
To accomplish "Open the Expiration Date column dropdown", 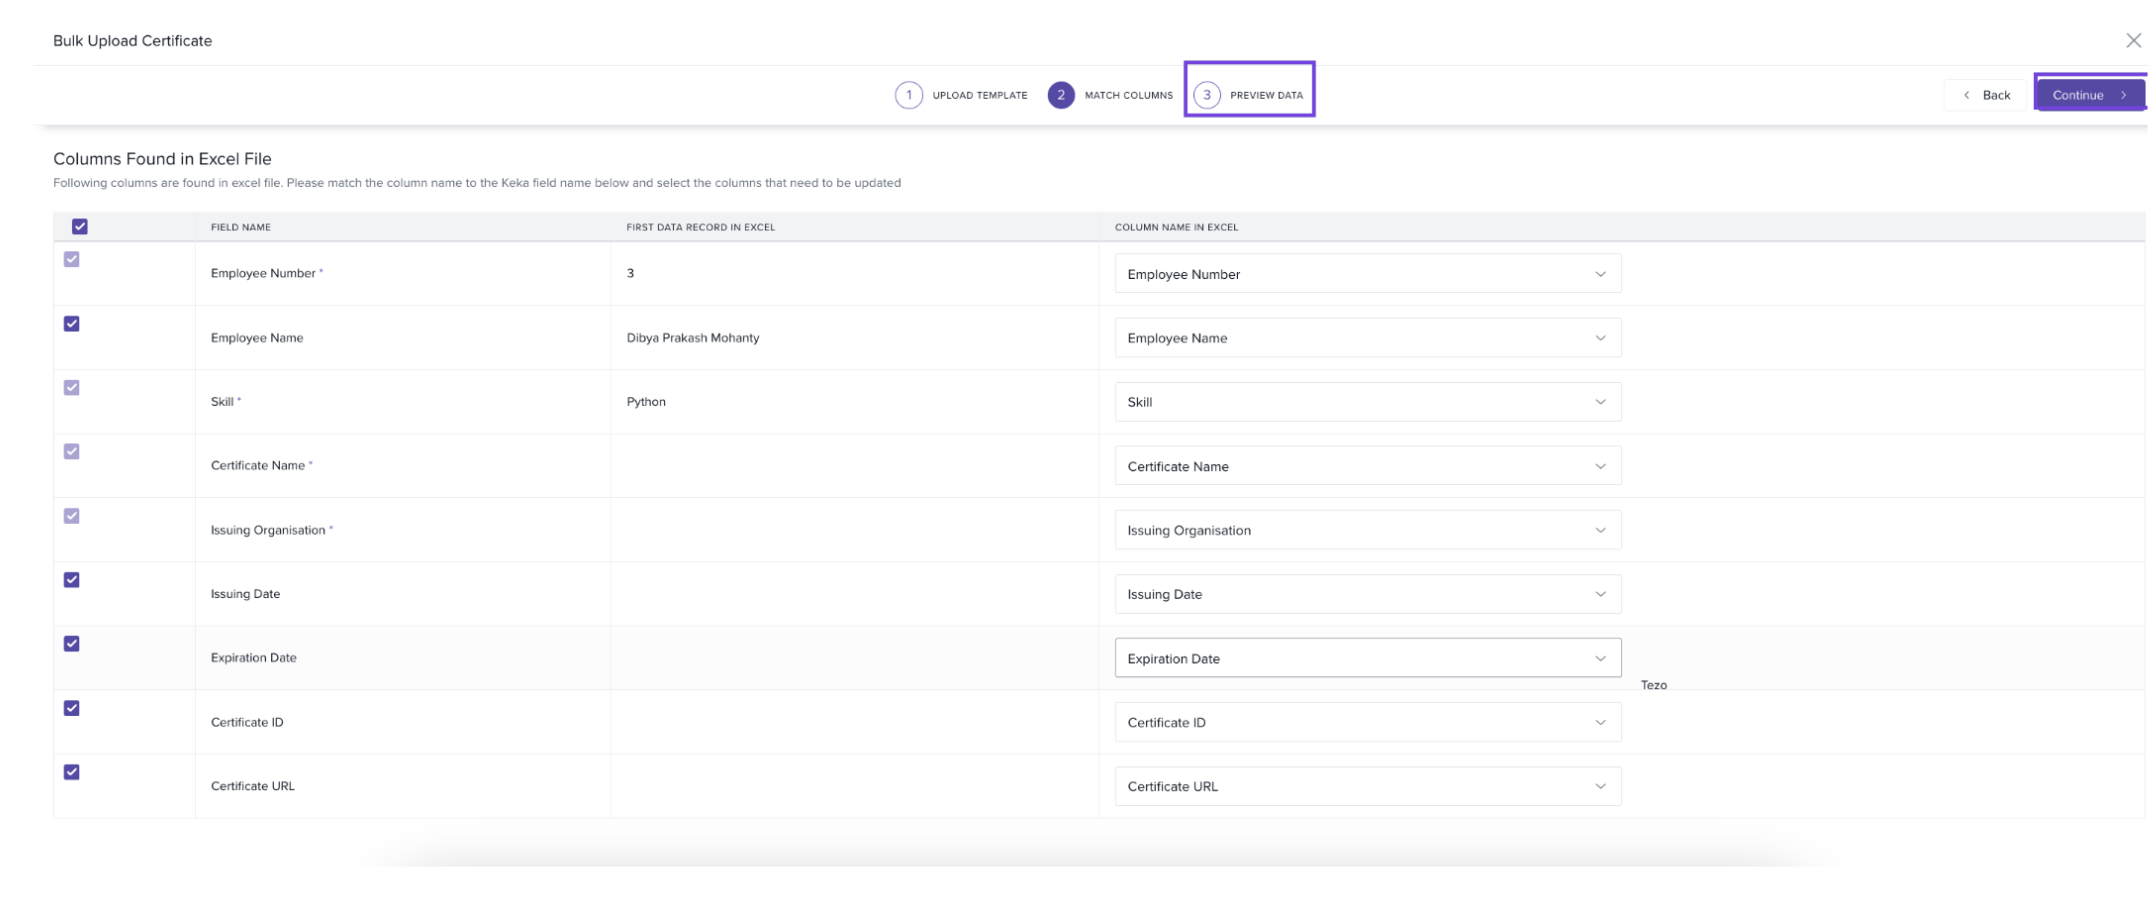I will 1367,658.
